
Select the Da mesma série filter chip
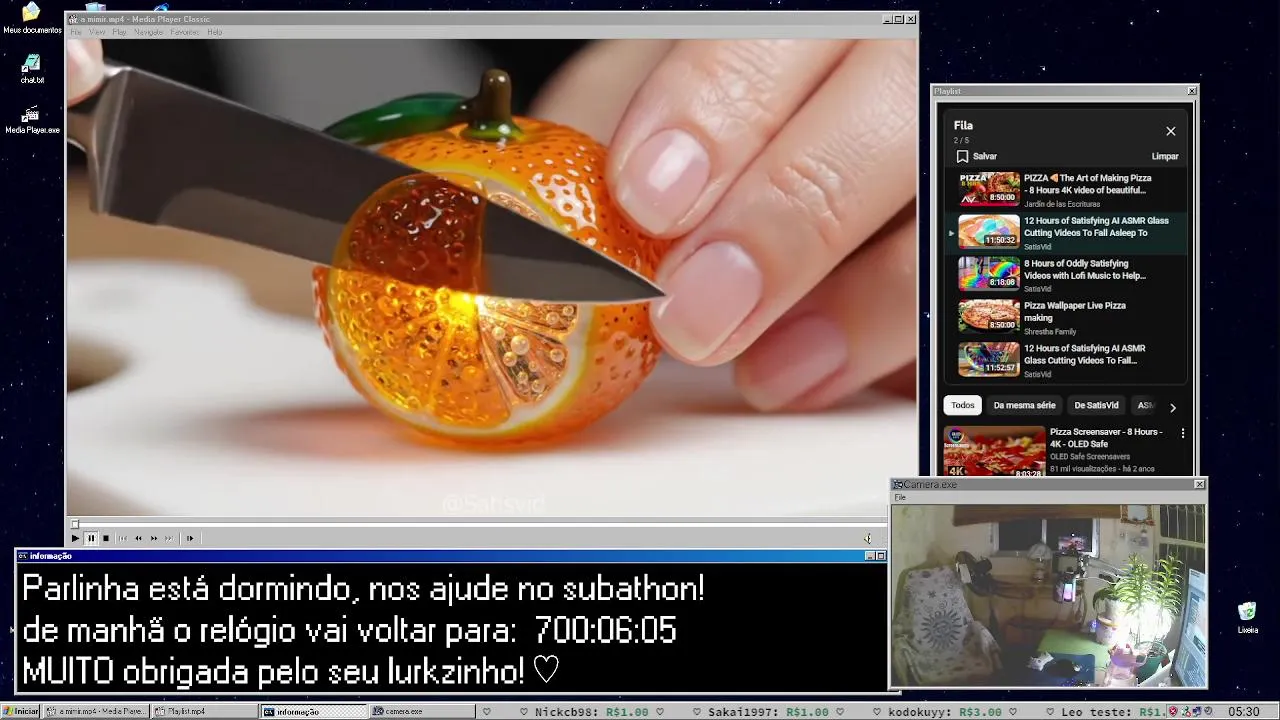(x=1024, y=405)
